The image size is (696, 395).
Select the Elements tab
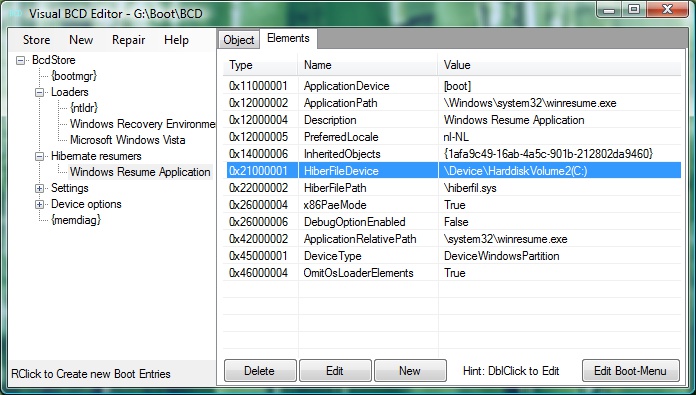[x=288, y=39]
